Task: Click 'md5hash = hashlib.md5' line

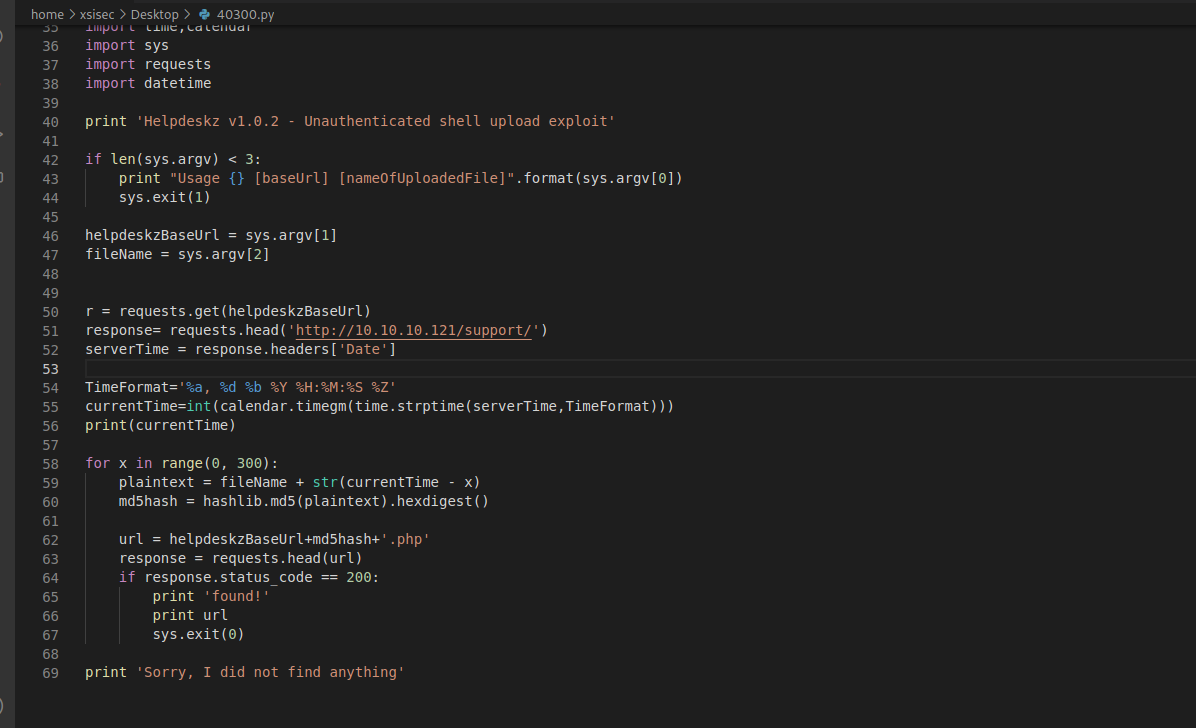Action: (x=304, y=501)
